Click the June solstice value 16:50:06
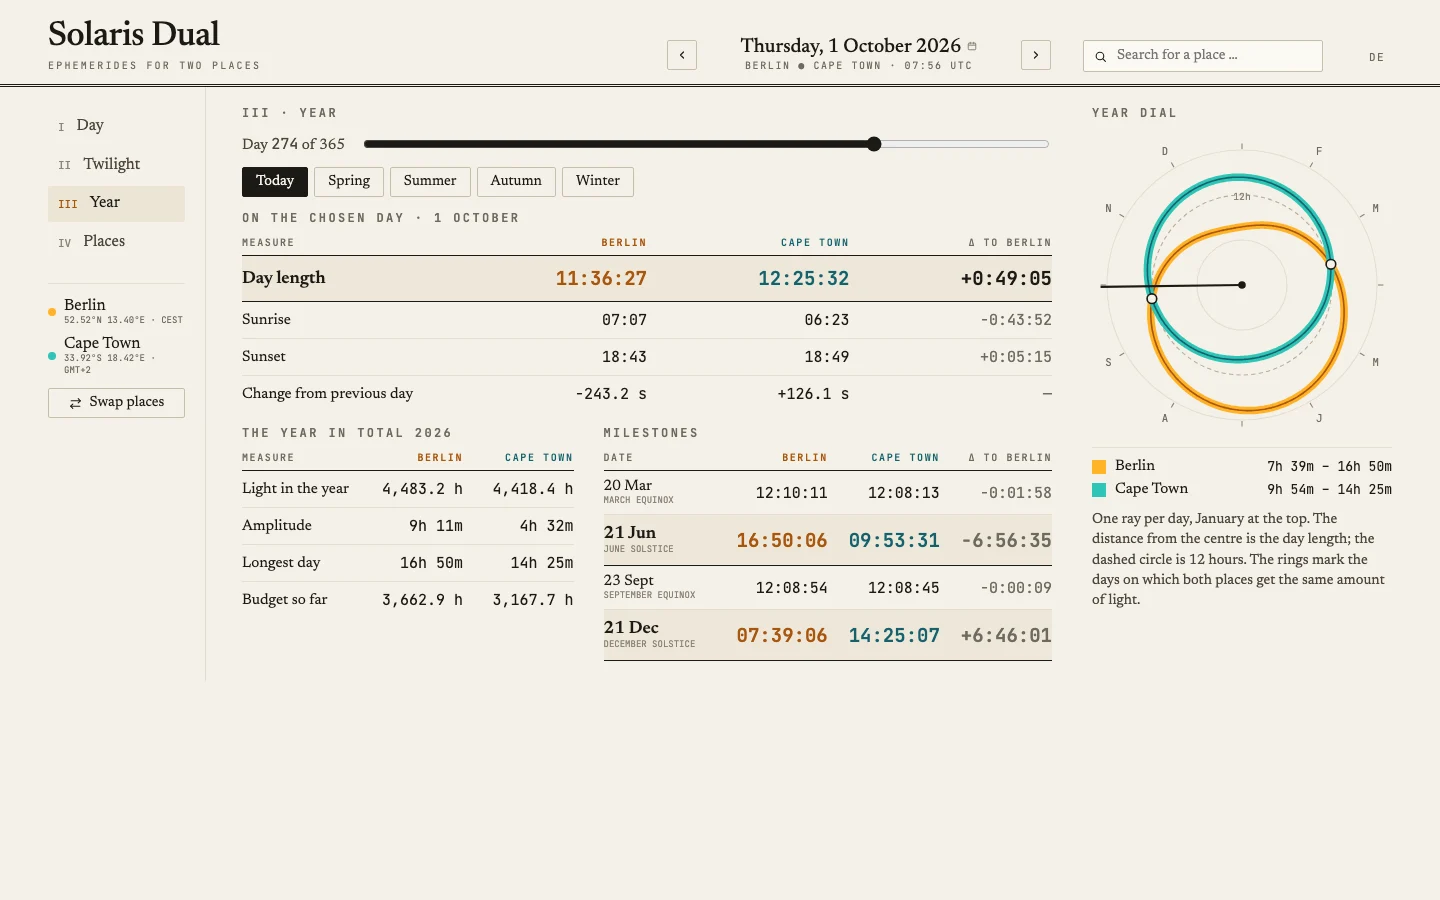Image resolution: width=1440 pixels, height=900 pixels. 782,541
